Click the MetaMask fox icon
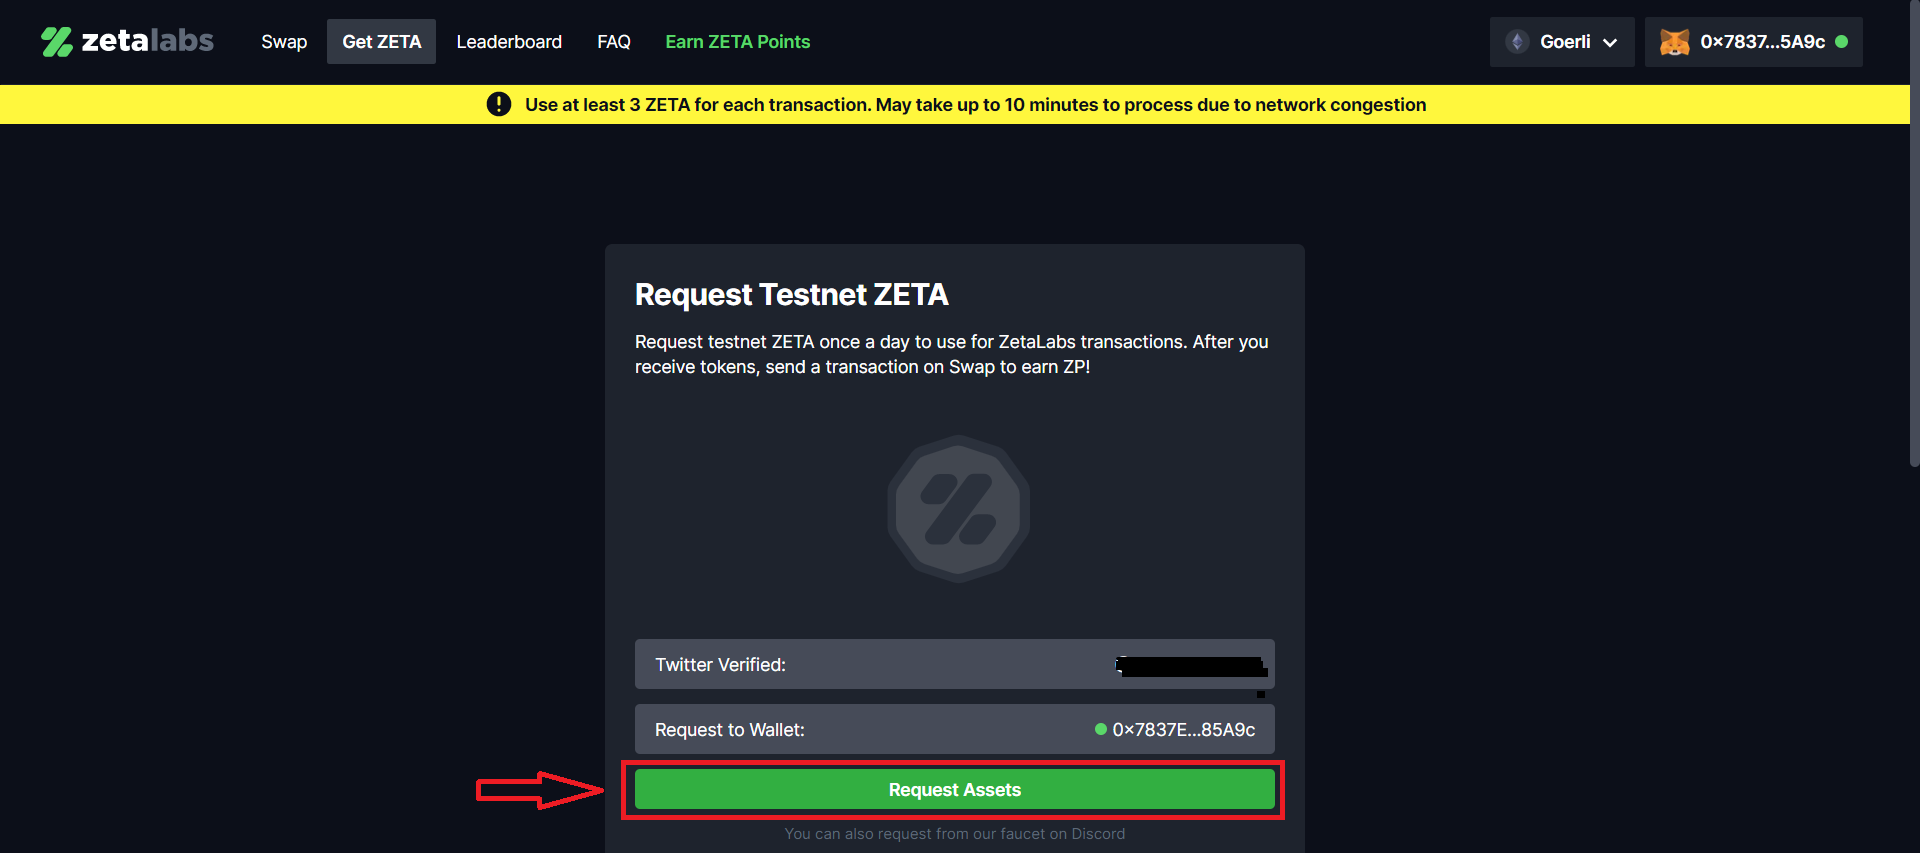The width and height of the screenshot is (1920, 853). (1674, 42)
